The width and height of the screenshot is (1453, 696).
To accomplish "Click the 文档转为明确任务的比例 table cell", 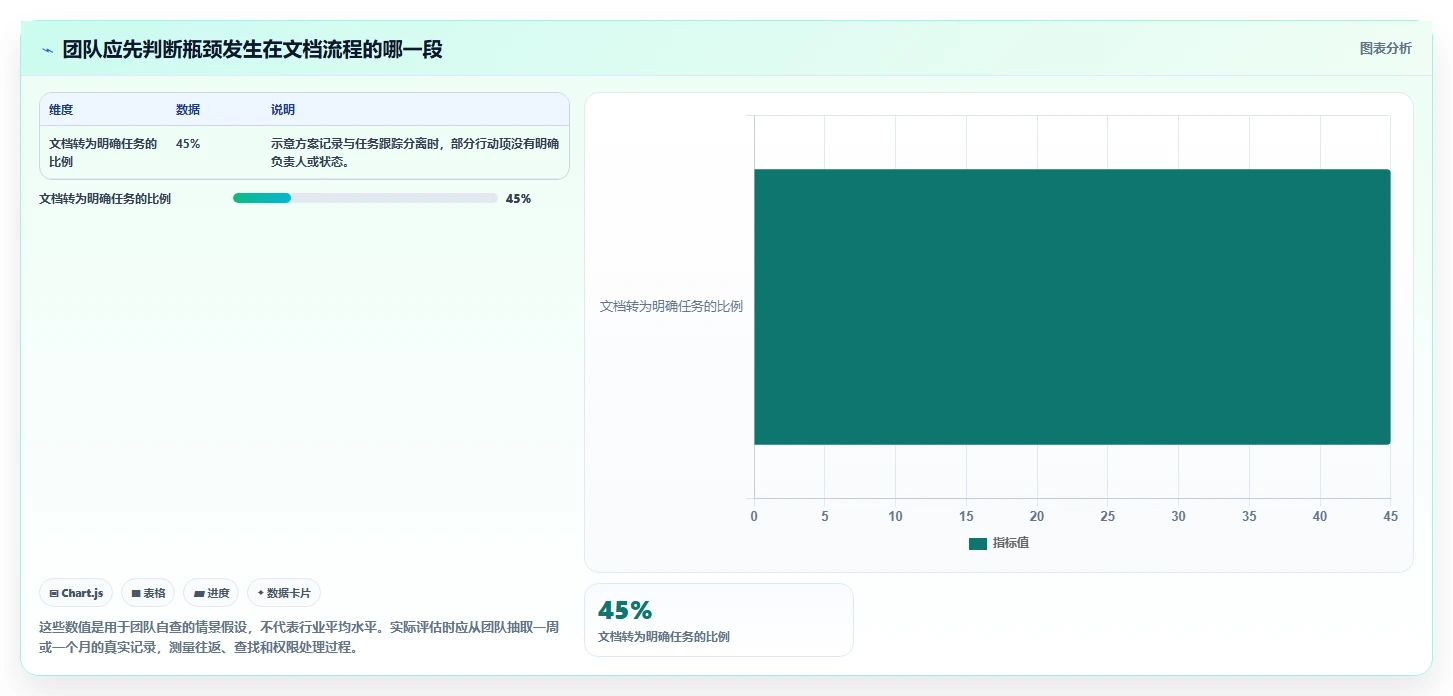I will pos(103,152).
